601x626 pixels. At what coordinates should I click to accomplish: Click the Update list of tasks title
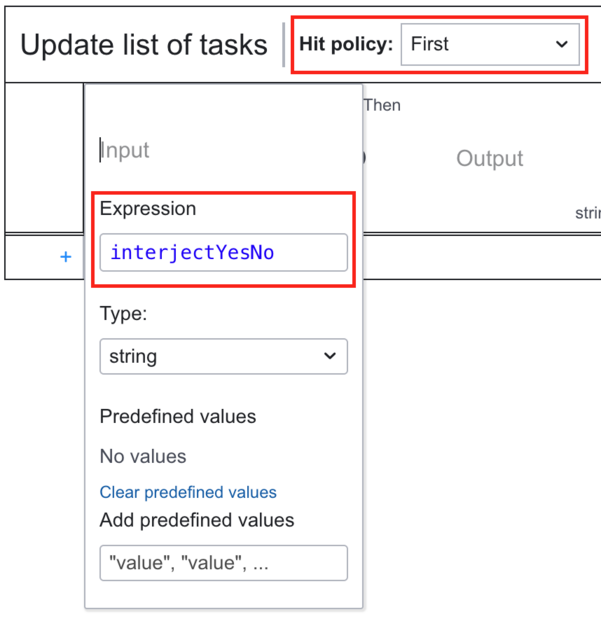pyautogui.click(x=144, y=45)
